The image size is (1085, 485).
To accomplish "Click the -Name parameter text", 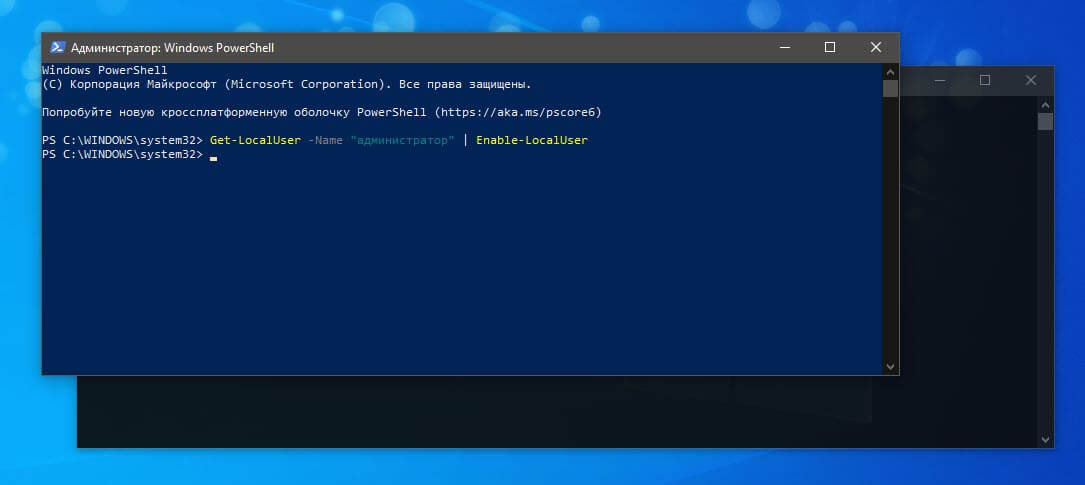I will [325, 140].
